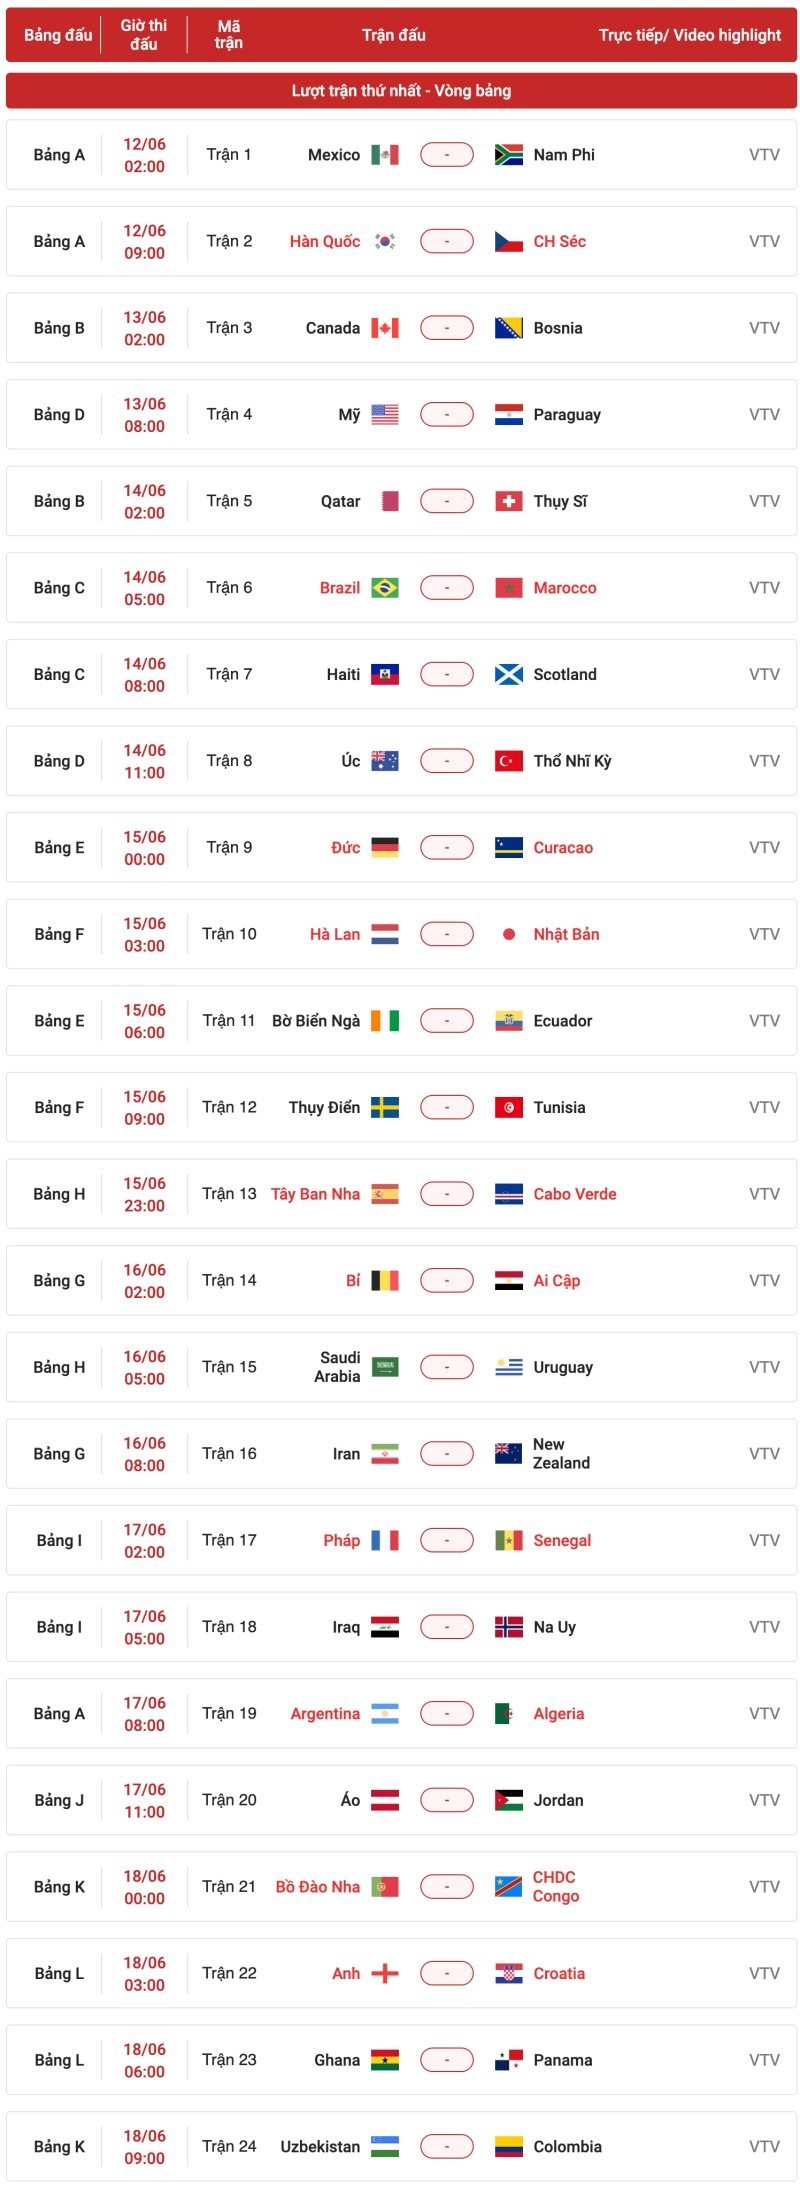This screenshot has height=2187, width=800.
Task: Open the Hàn Quốc team link
Action: [x=325, y=241]
